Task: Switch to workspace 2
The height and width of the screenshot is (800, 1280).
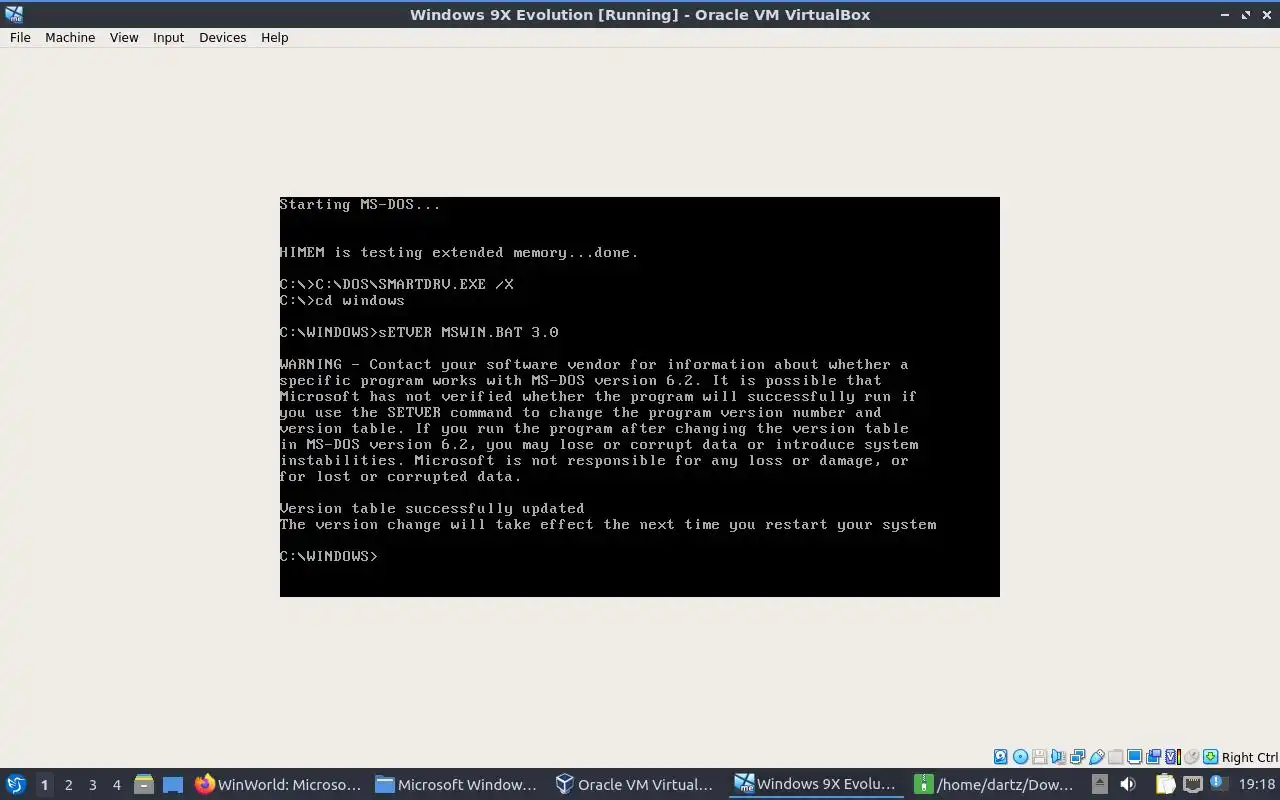Action: click(68, 785)
